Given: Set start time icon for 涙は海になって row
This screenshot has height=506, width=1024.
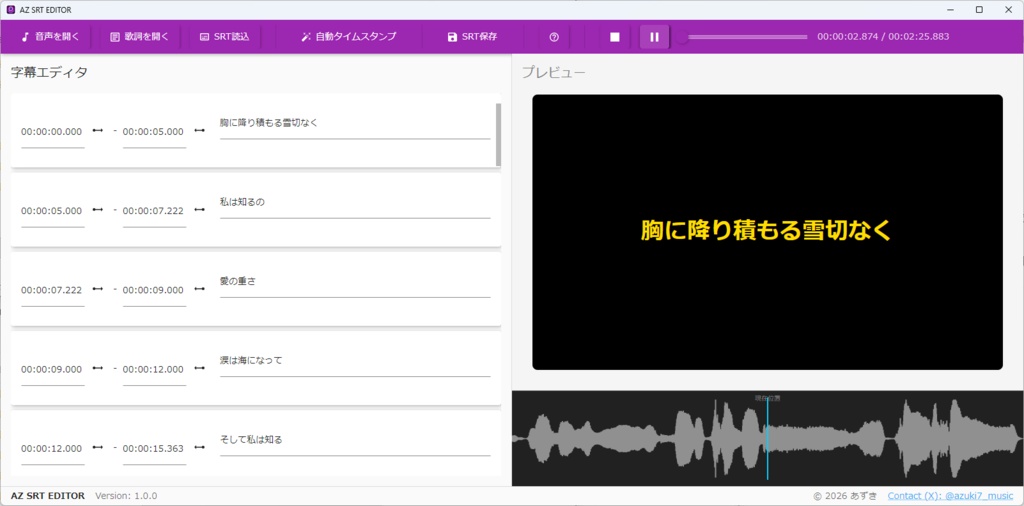Looking at the screenshot, I should 97,368.
